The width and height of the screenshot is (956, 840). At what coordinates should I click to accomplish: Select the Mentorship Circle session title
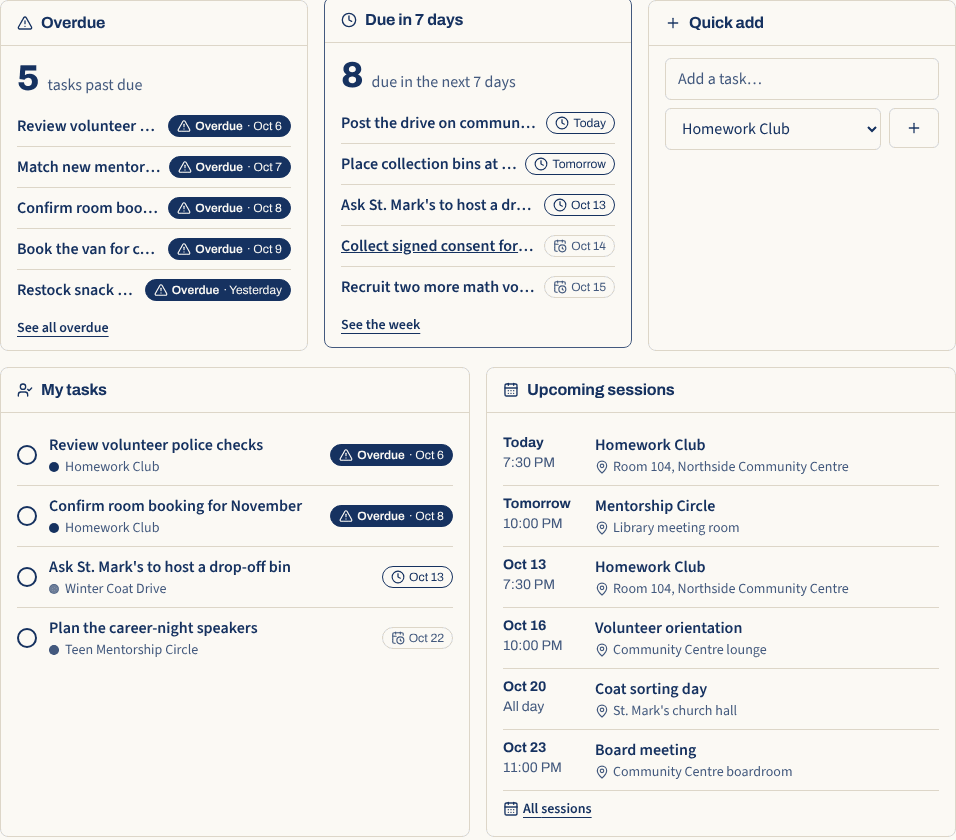point(655,506)
